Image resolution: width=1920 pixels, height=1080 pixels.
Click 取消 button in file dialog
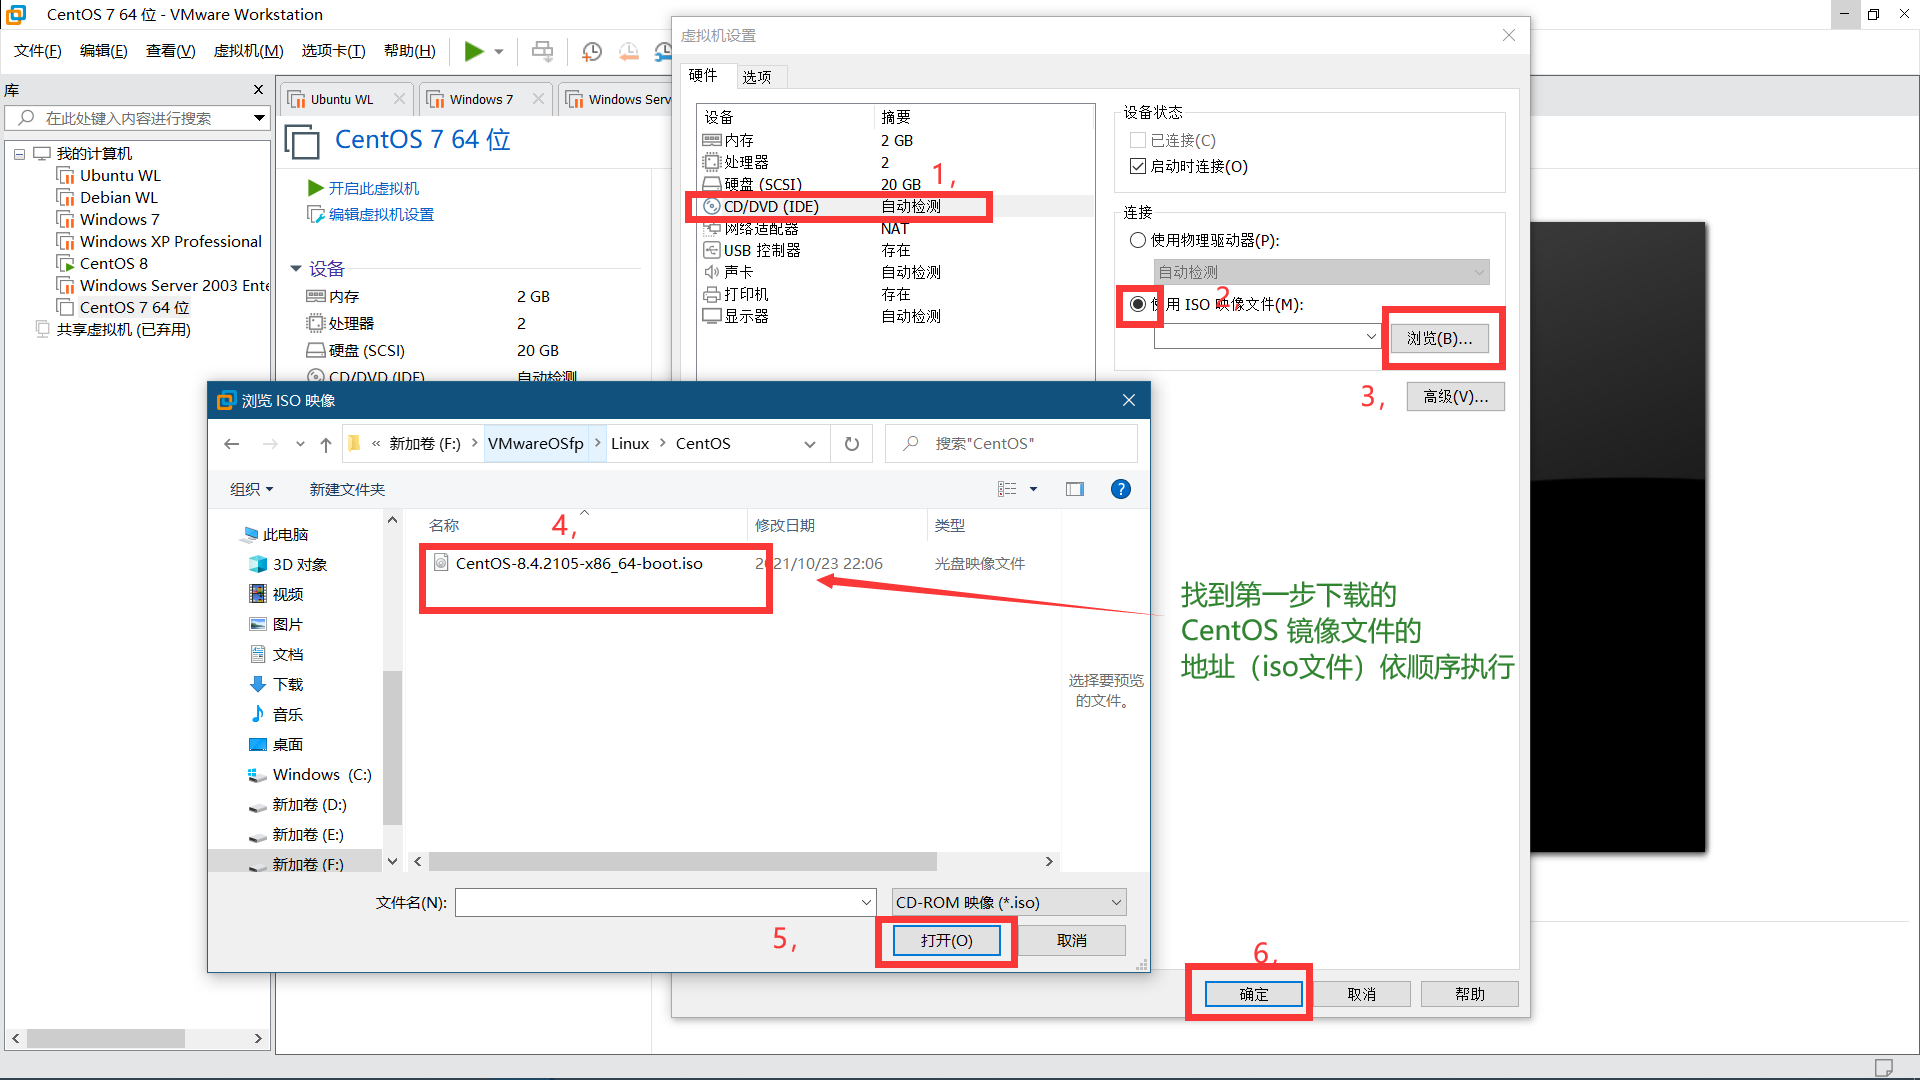1072,941
